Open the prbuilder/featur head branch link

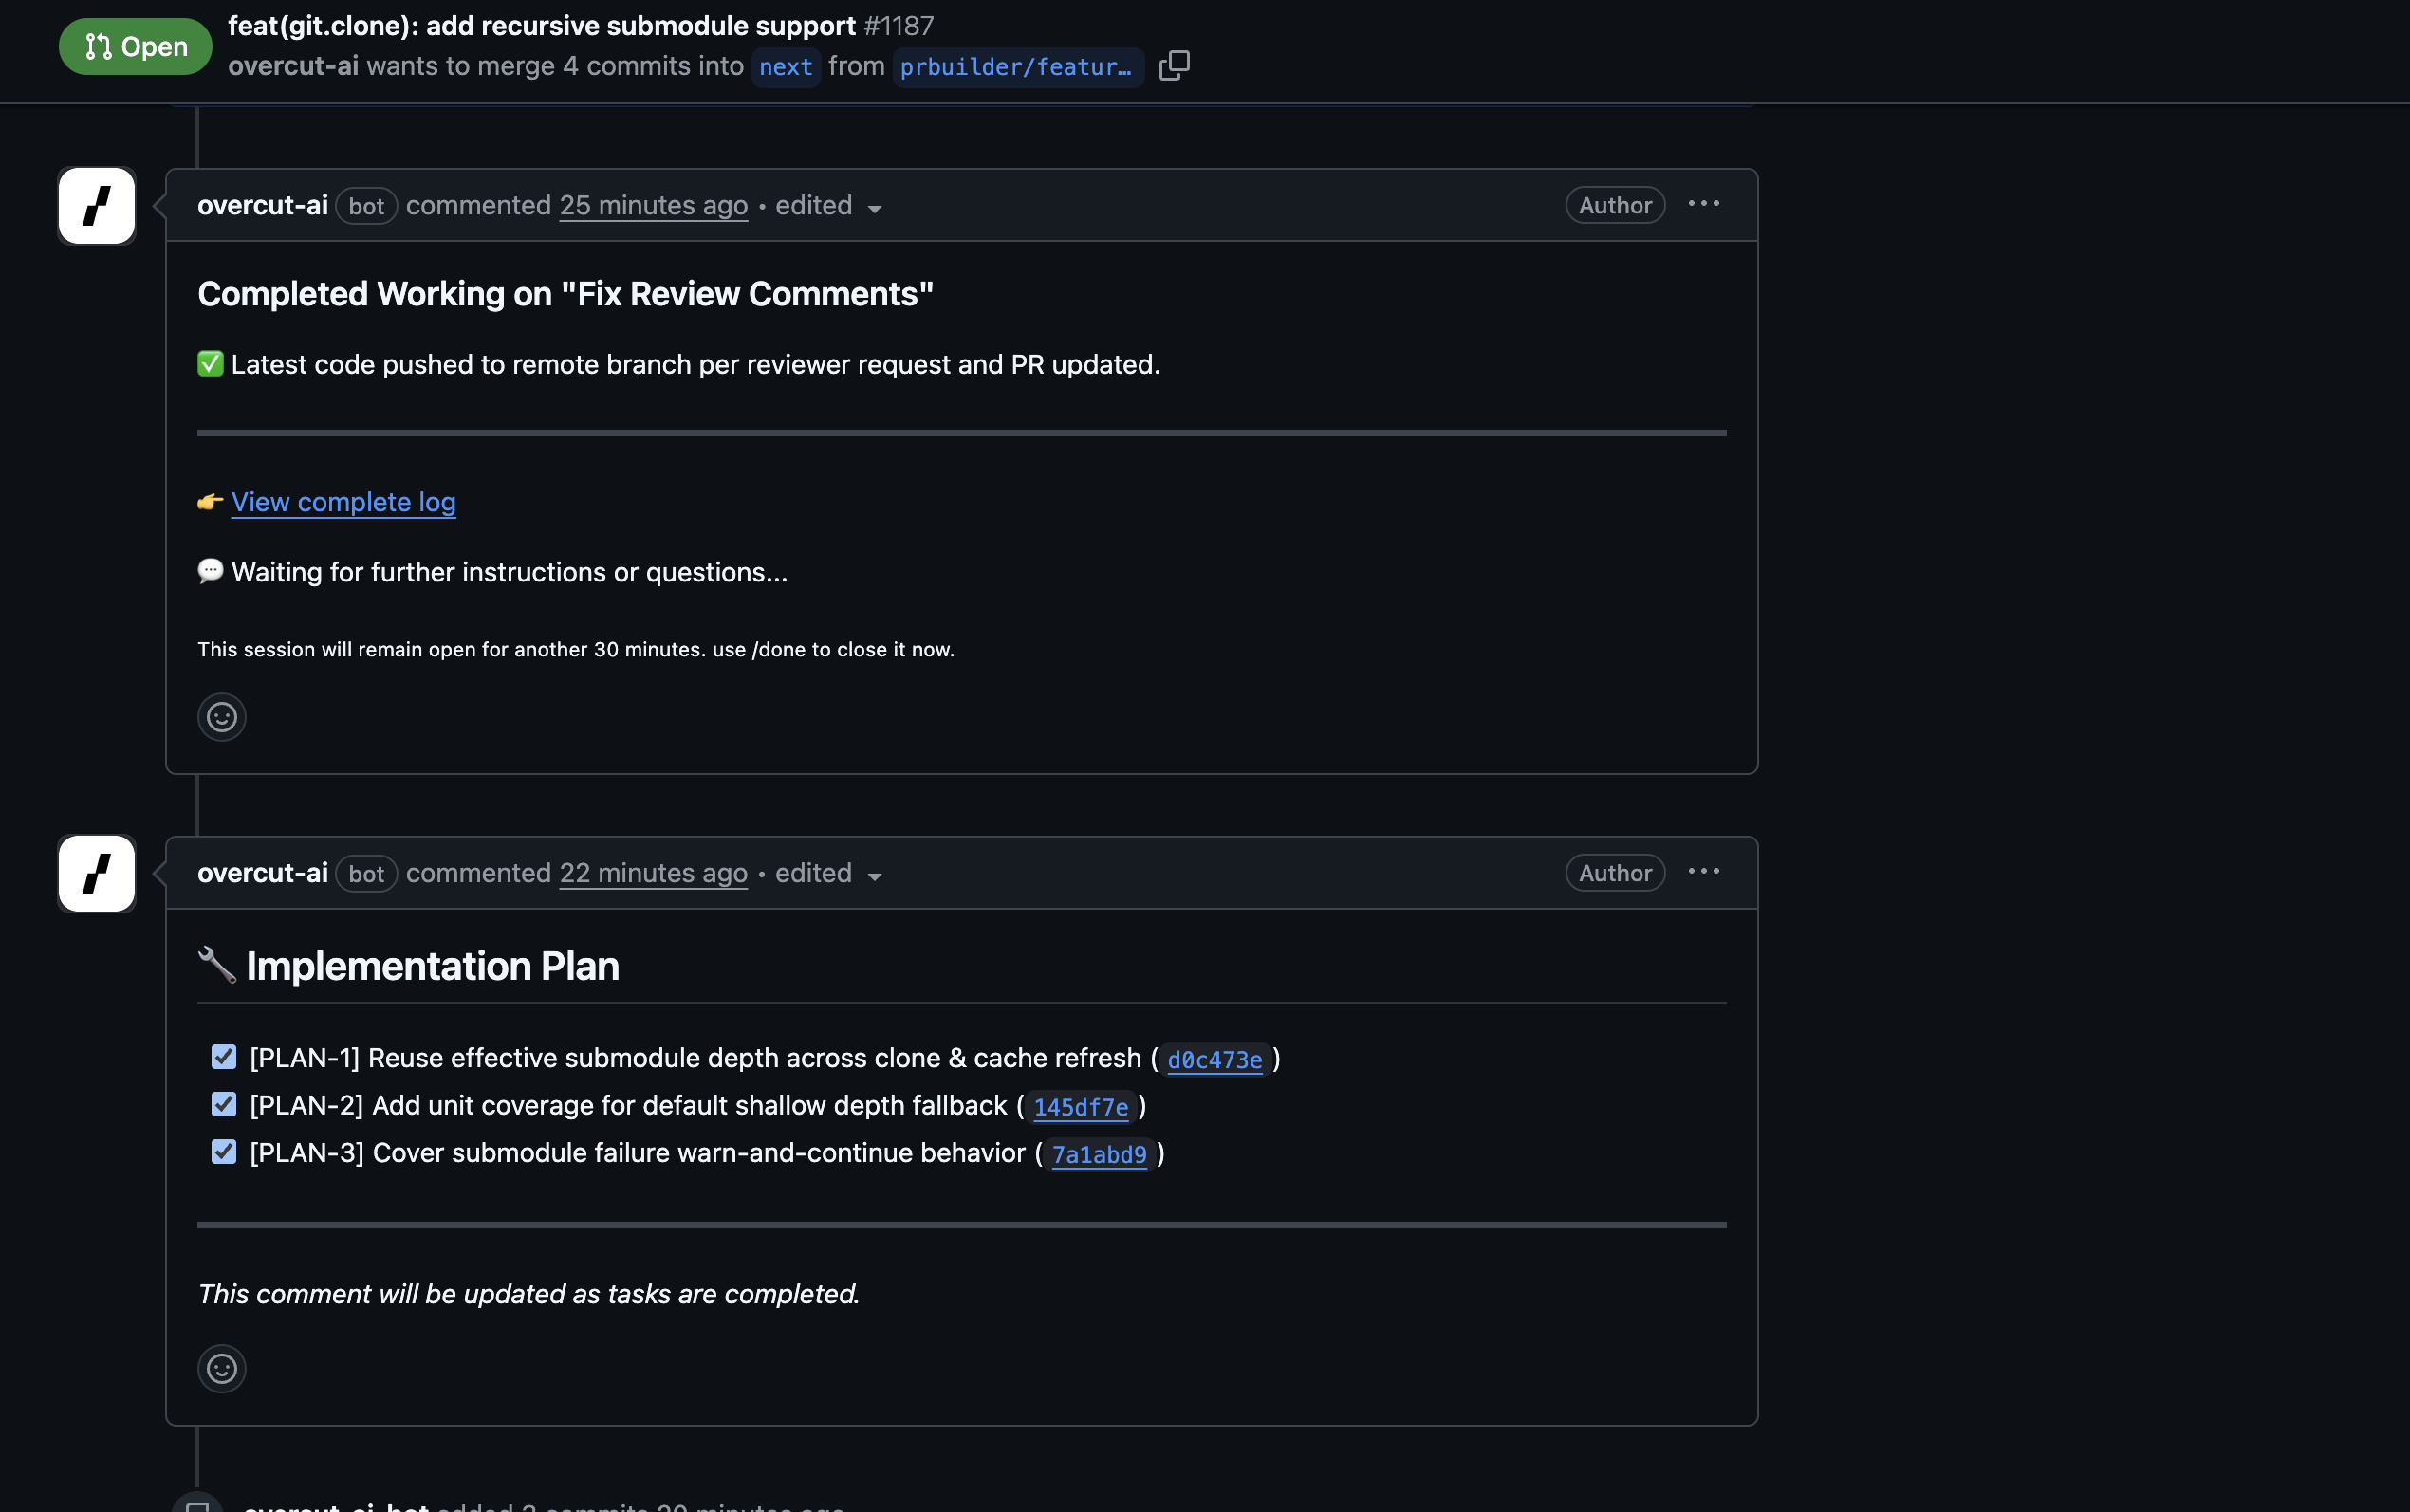[1016, 67]
